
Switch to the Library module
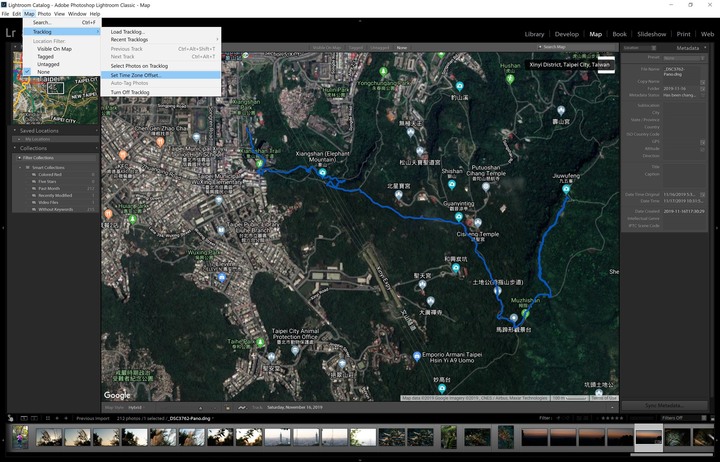pyautogui.click(x=534, y=34)
